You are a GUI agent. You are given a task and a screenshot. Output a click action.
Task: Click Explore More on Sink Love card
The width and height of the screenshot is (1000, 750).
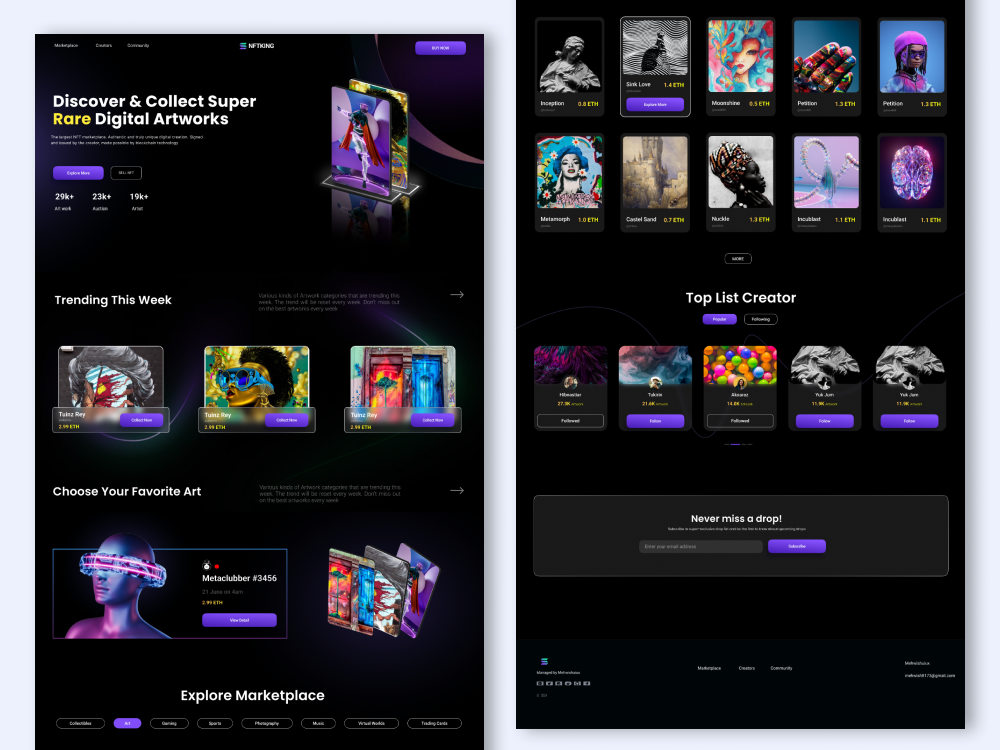655,105
